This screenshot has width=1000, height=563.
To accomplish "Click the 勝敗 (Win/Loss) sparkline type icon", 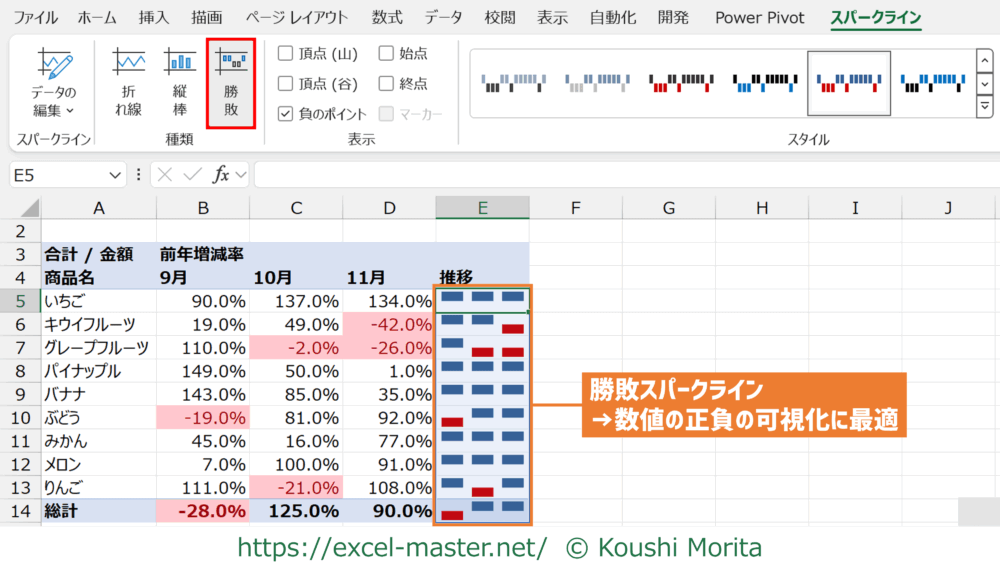I will pos(231,83).
